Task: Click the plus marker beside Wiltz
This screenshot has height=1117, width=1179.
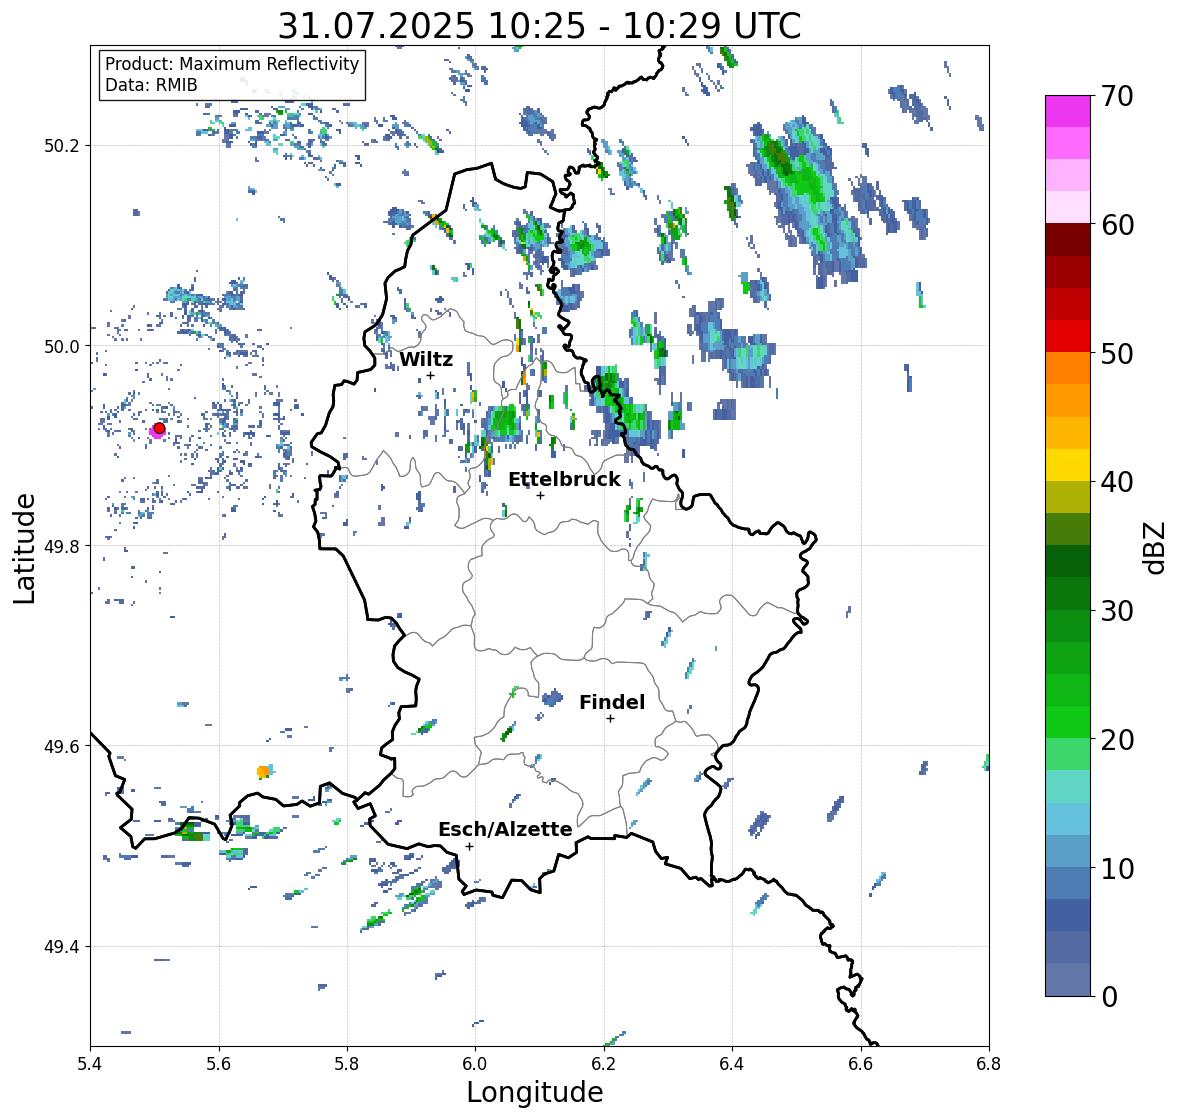Action: (430, 375)
